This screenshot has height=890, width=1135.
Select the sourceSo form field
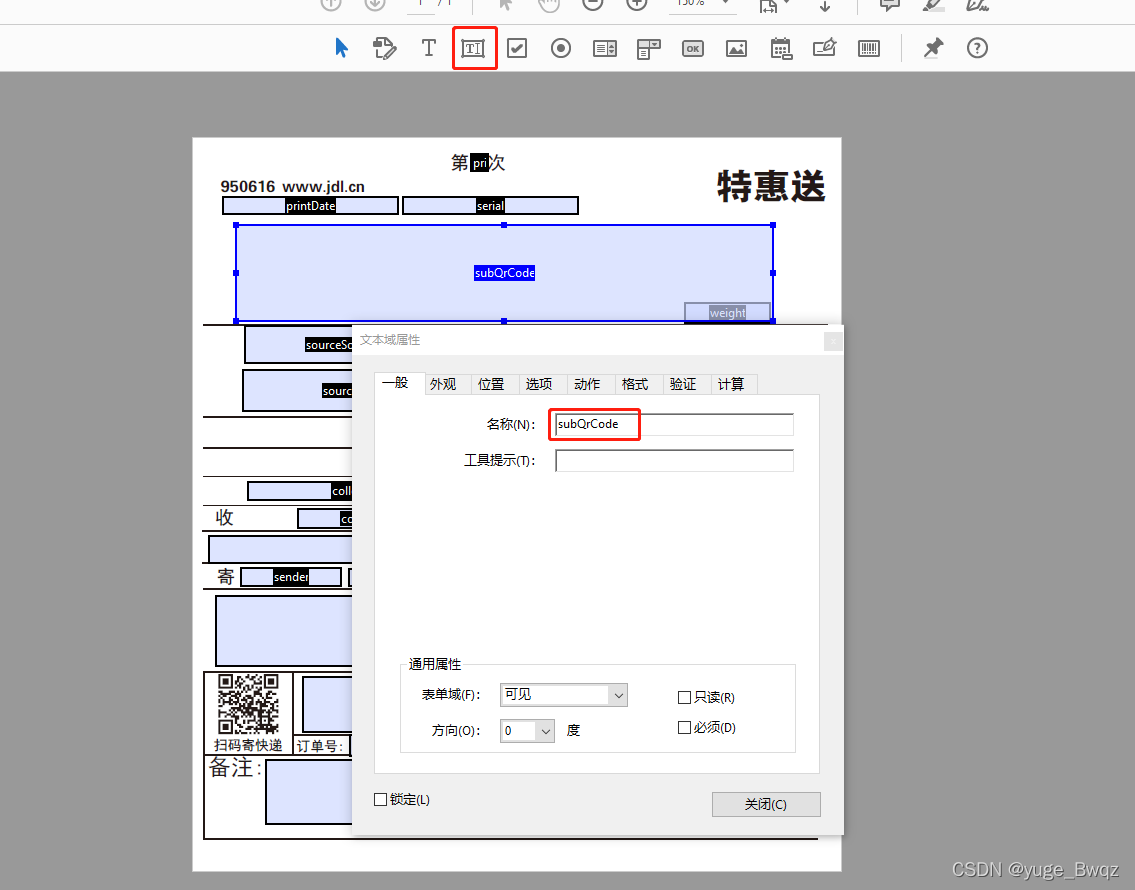click(298, 344)
